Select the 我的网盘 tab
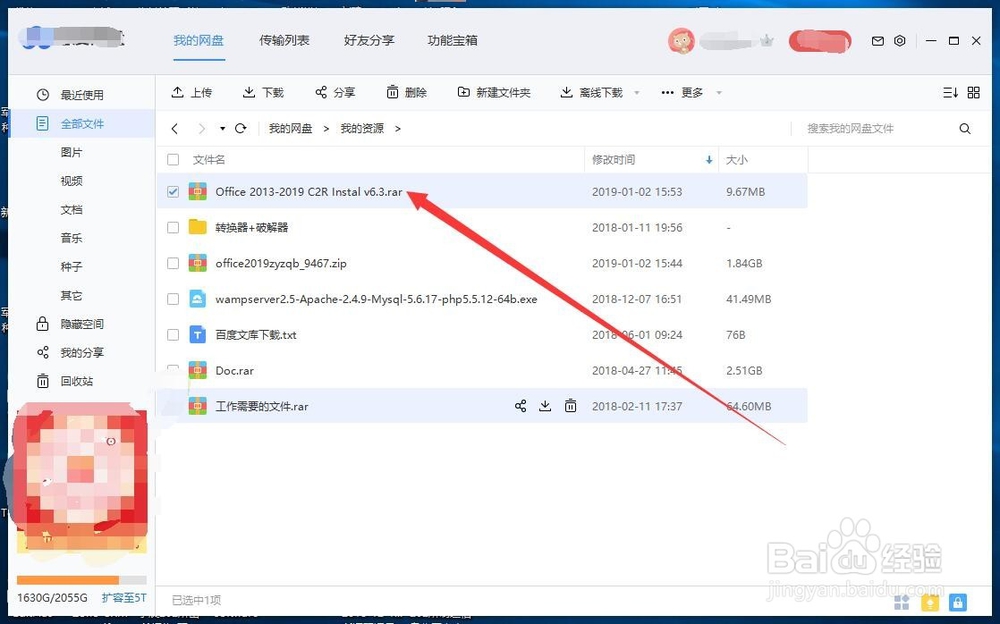 (198, 41)
